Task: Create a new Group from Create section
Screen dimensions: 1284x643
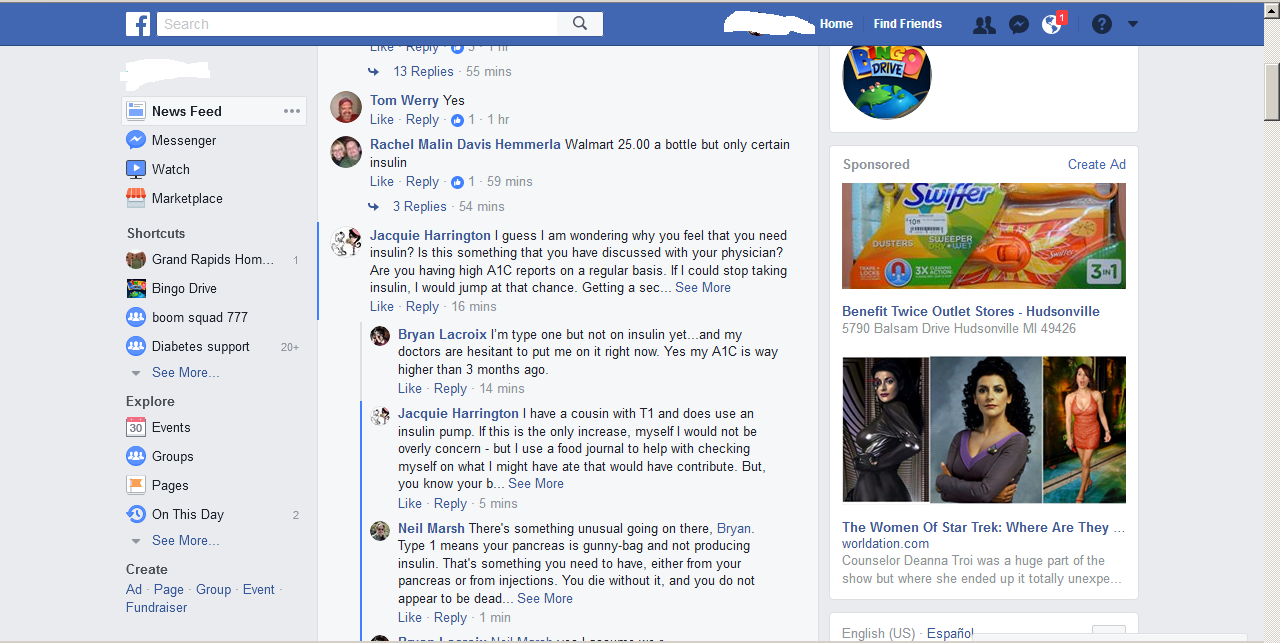Action: pos(213,589)
